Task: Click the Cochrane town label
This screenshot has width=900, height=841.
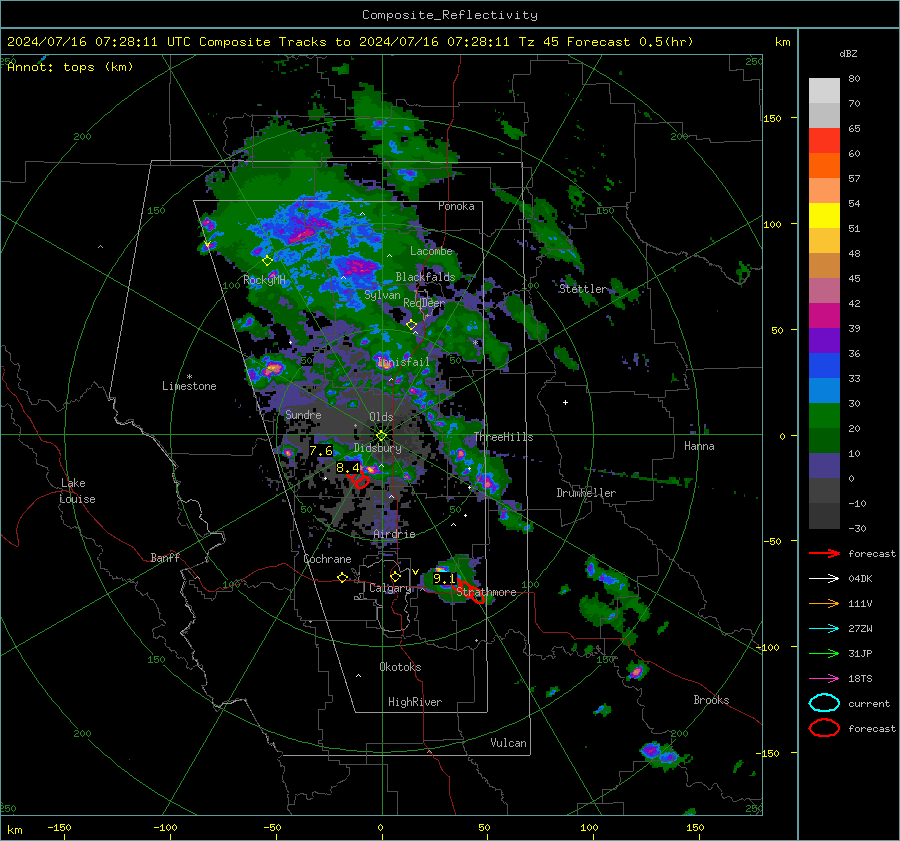Action: 327,559
